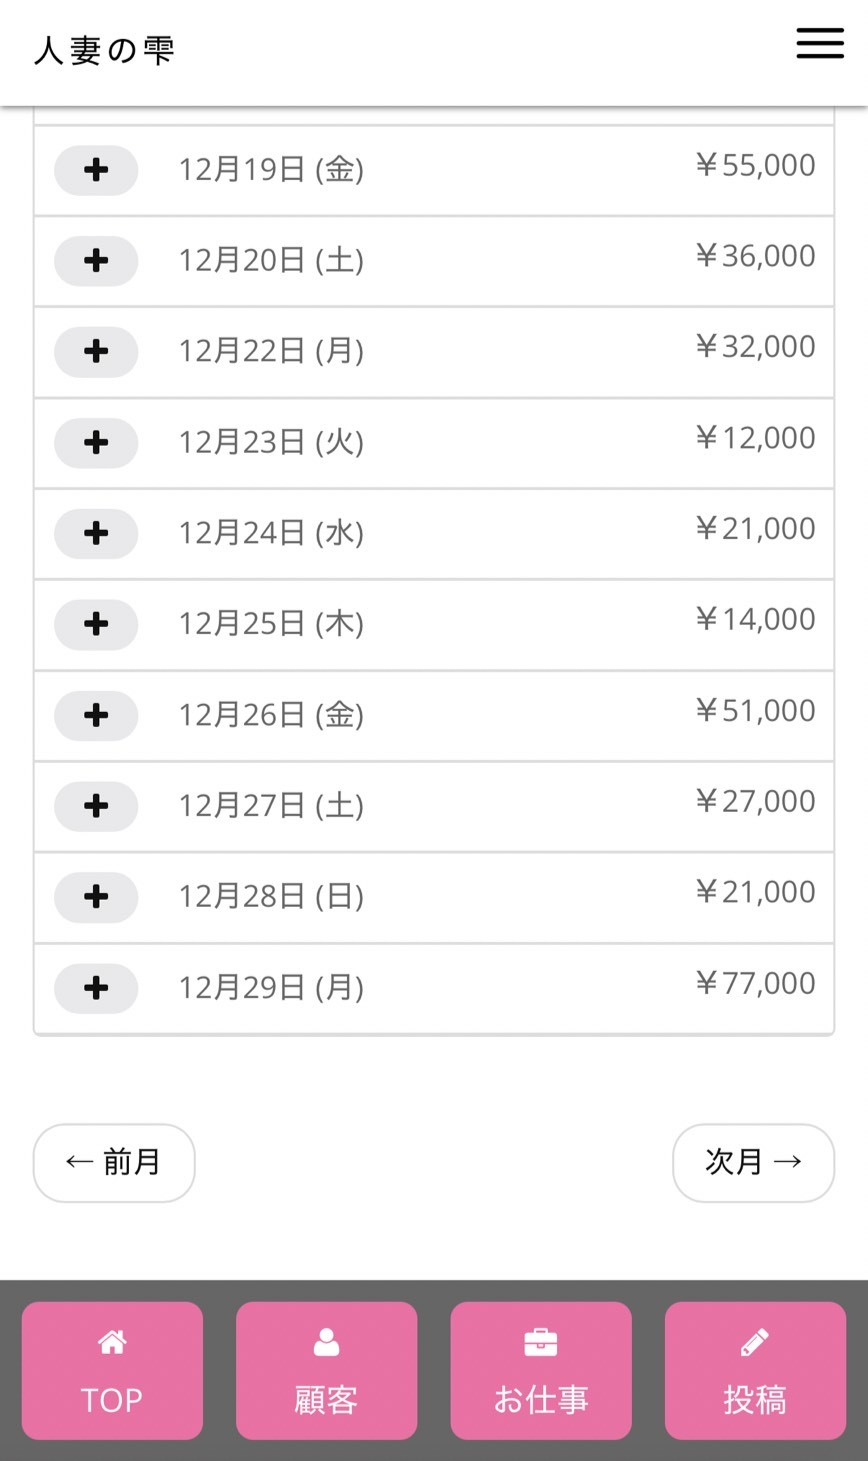Open the お仕事 briefcase tab
Screen dimensions: 868x1461
coord(541,1370)
